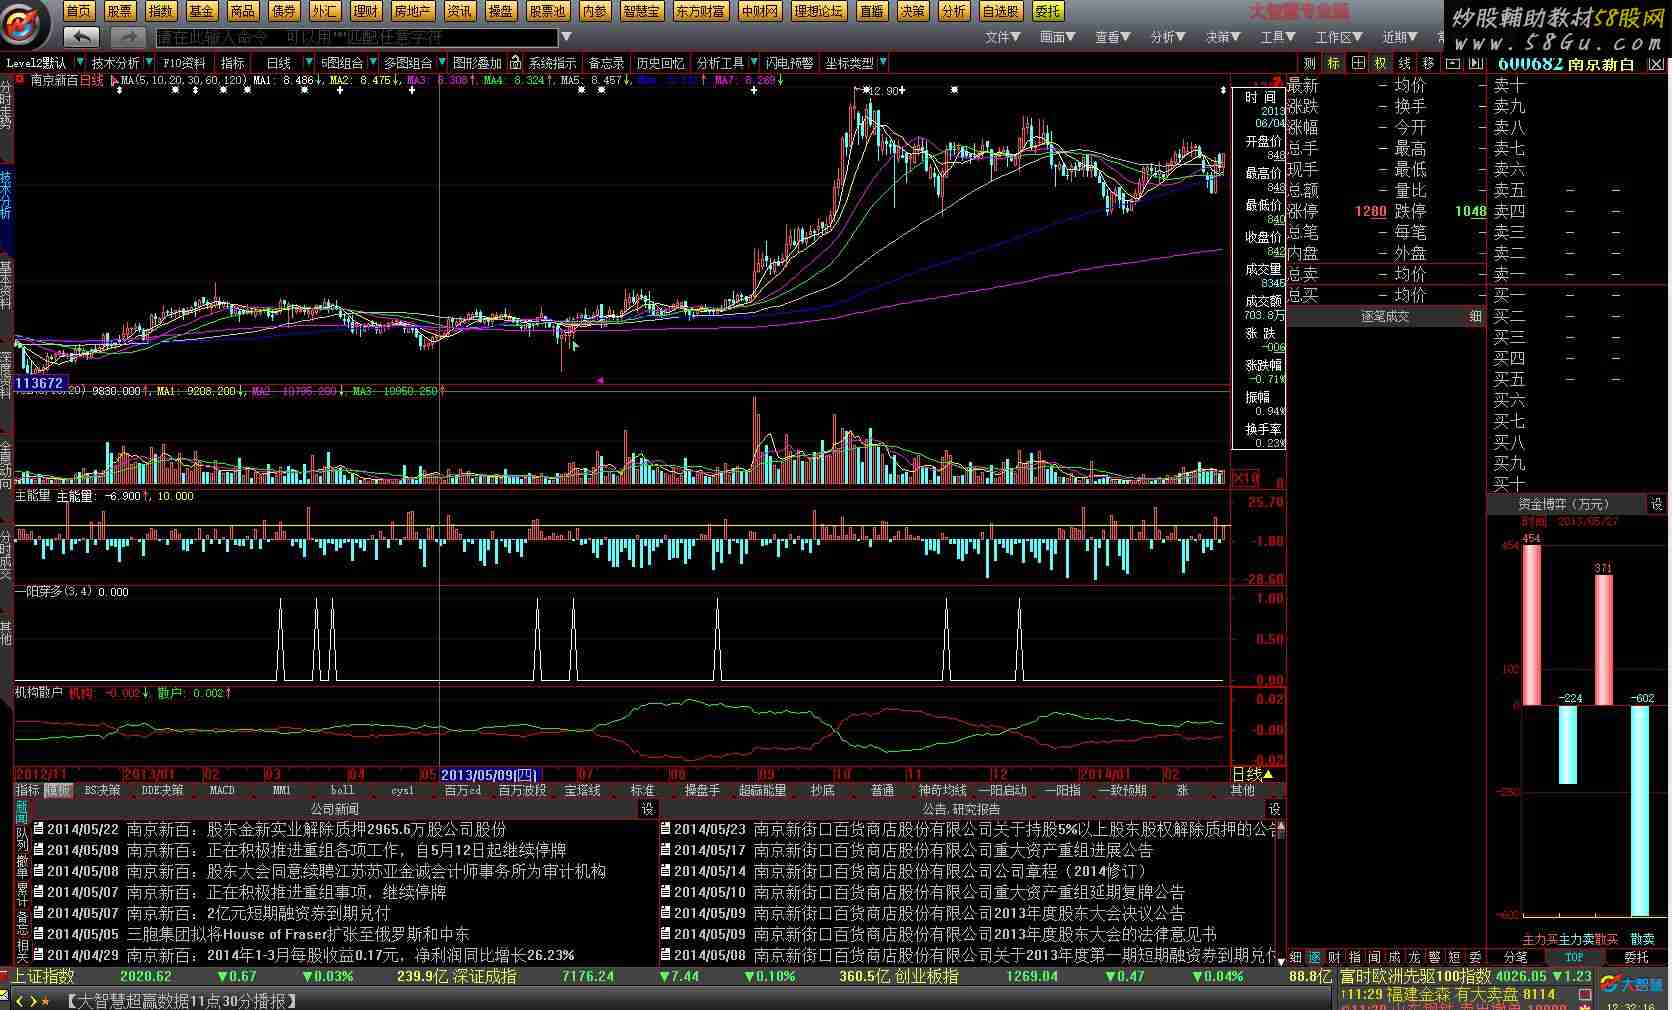
Task: Open the 基金 funds section
Action: click(x=201, y=11)
